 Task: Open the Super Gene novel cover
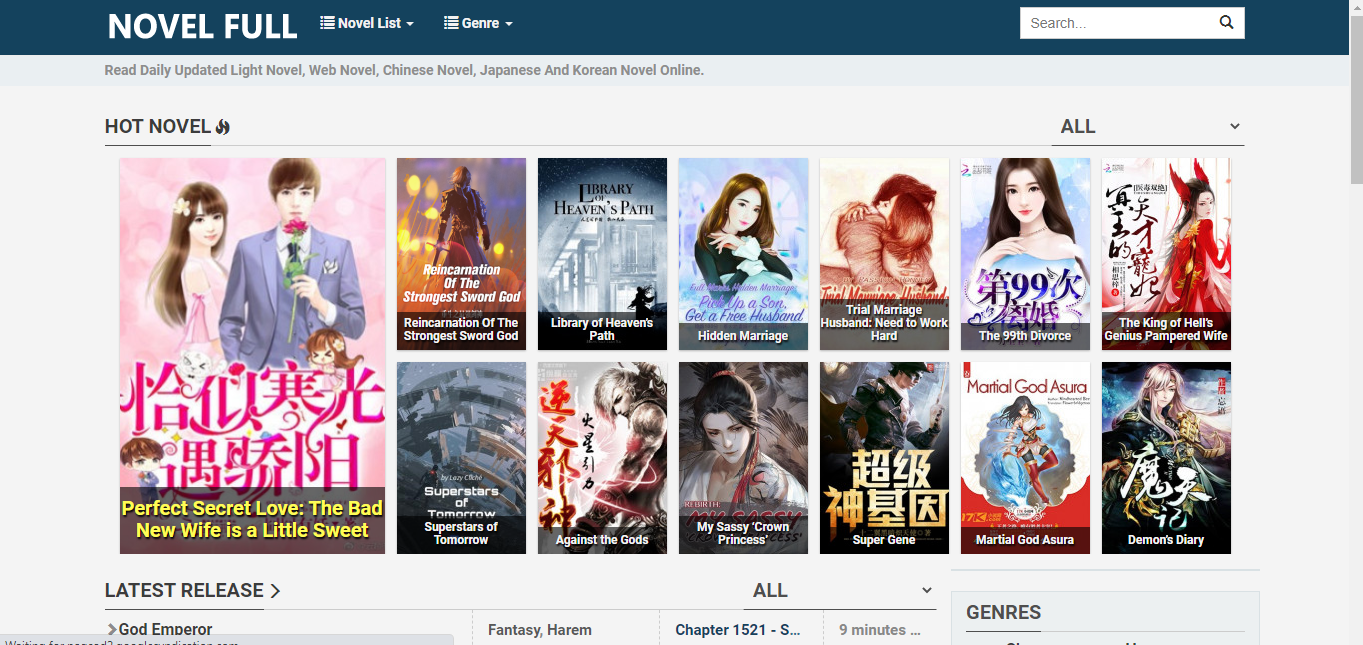pyautogui.click(x=884, y=458)
